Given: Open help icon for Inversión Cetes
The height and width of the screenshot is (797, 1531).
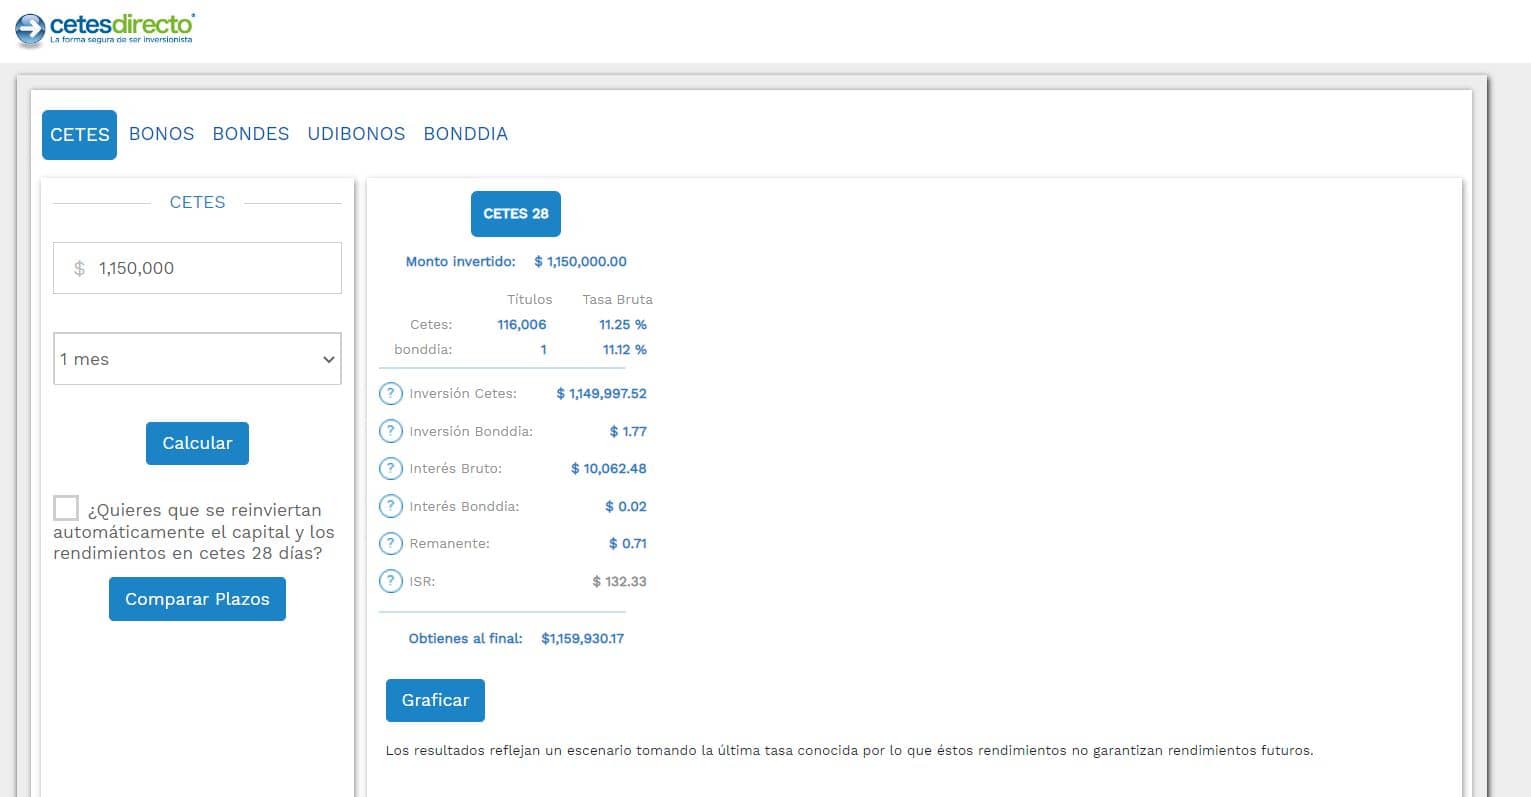Looking at the screenshot, I should click(x=391, y=393).
